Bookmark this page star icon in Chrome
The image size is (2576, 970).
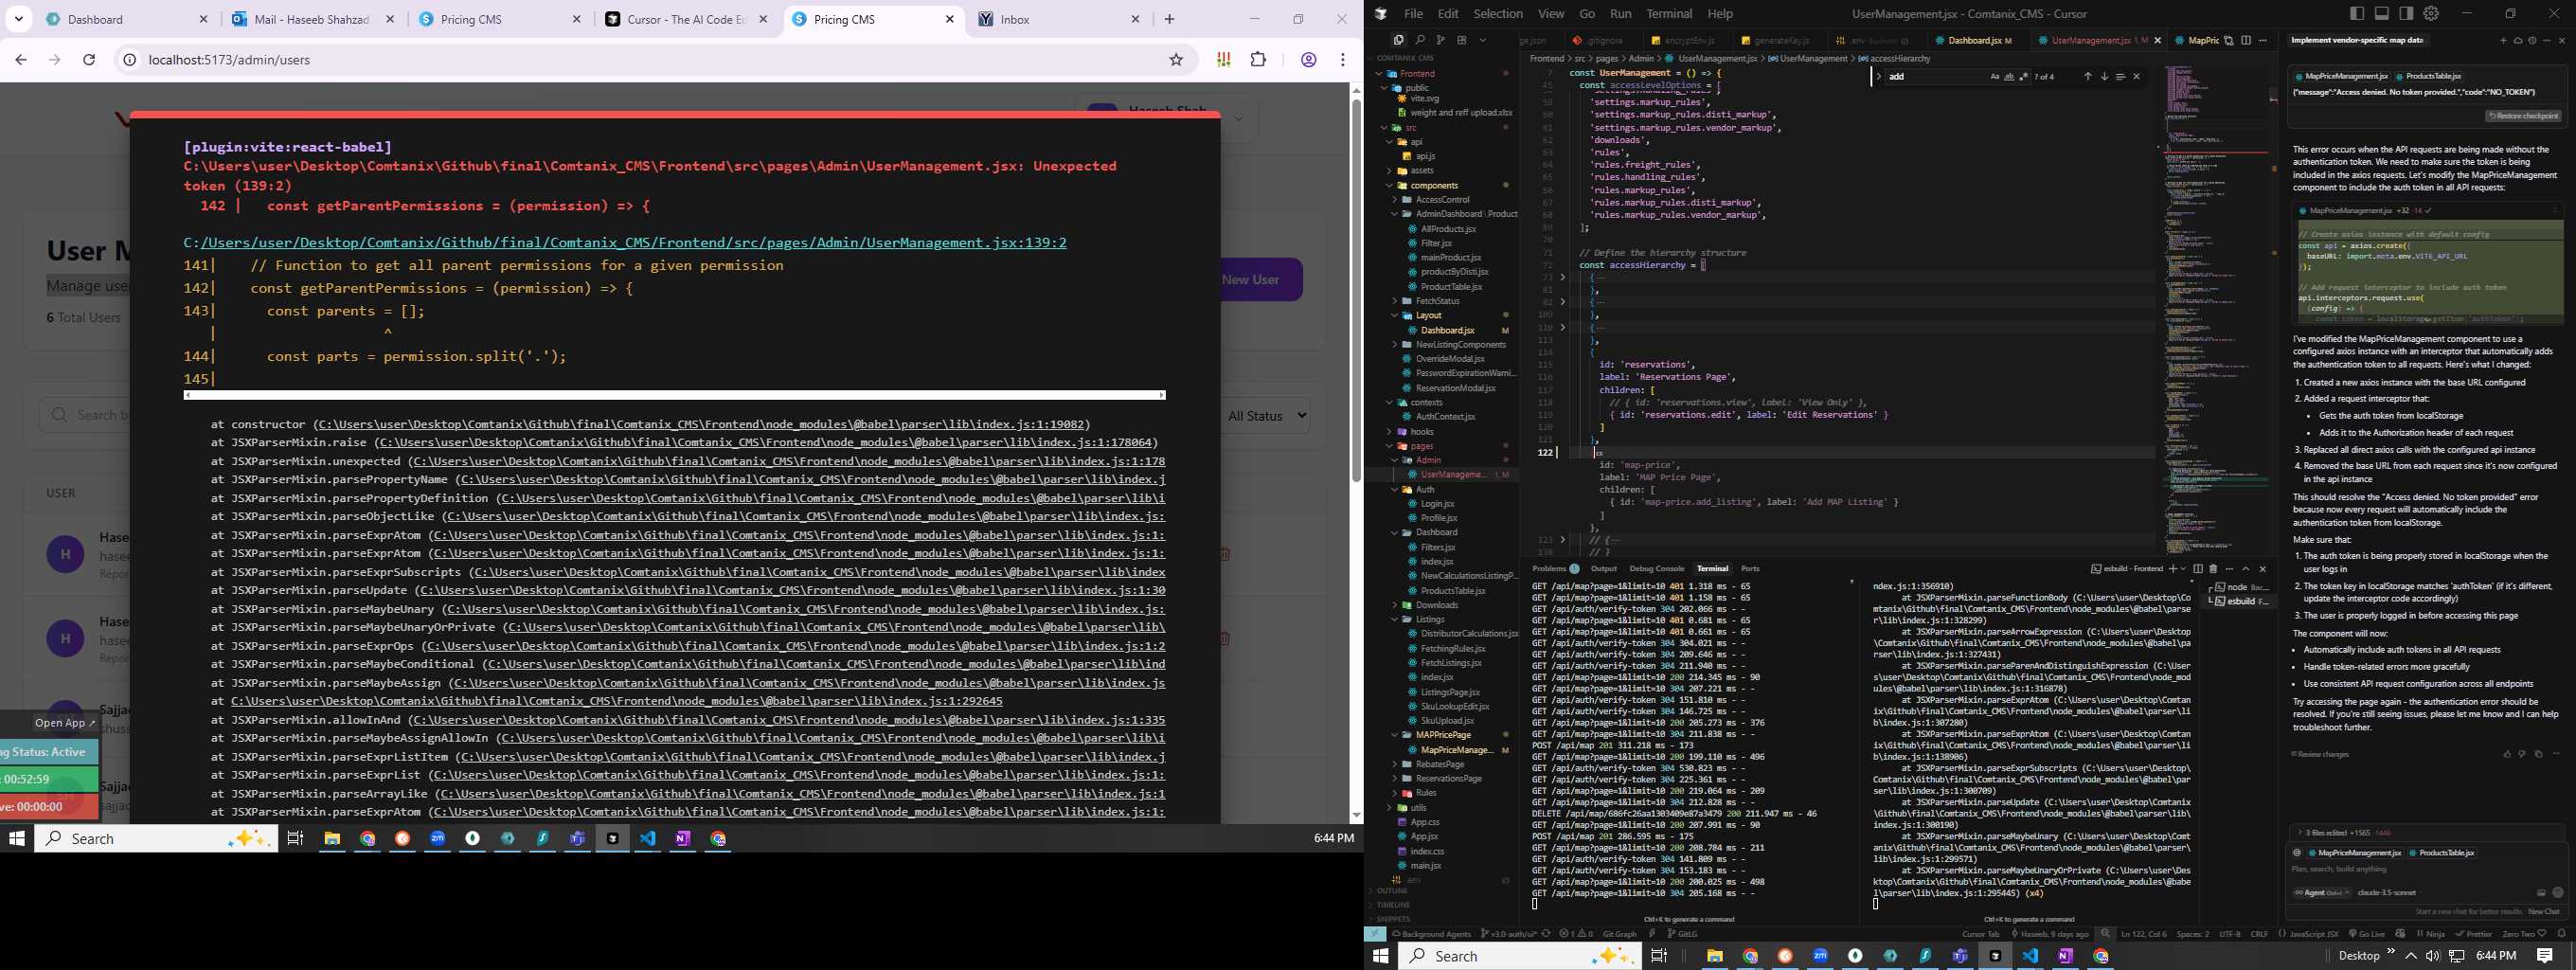coord(1176,60)
